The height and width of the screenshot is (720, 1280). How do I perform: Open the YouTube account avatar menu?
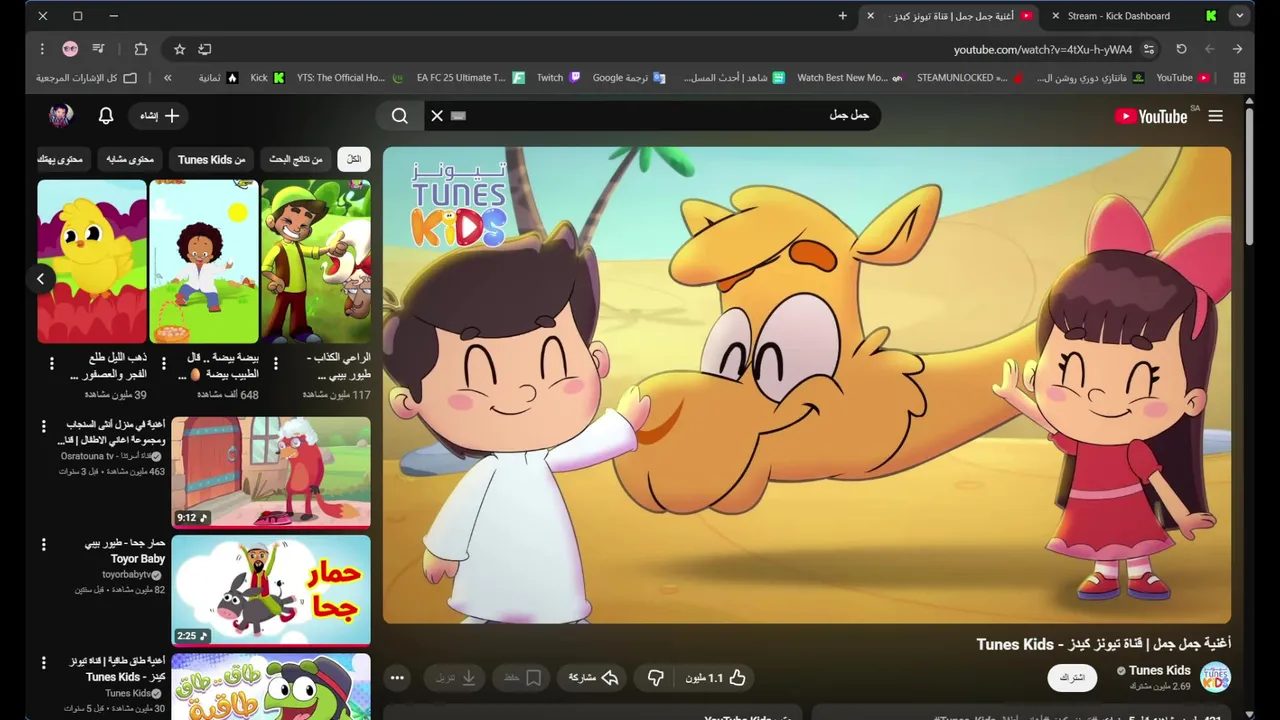61,116
